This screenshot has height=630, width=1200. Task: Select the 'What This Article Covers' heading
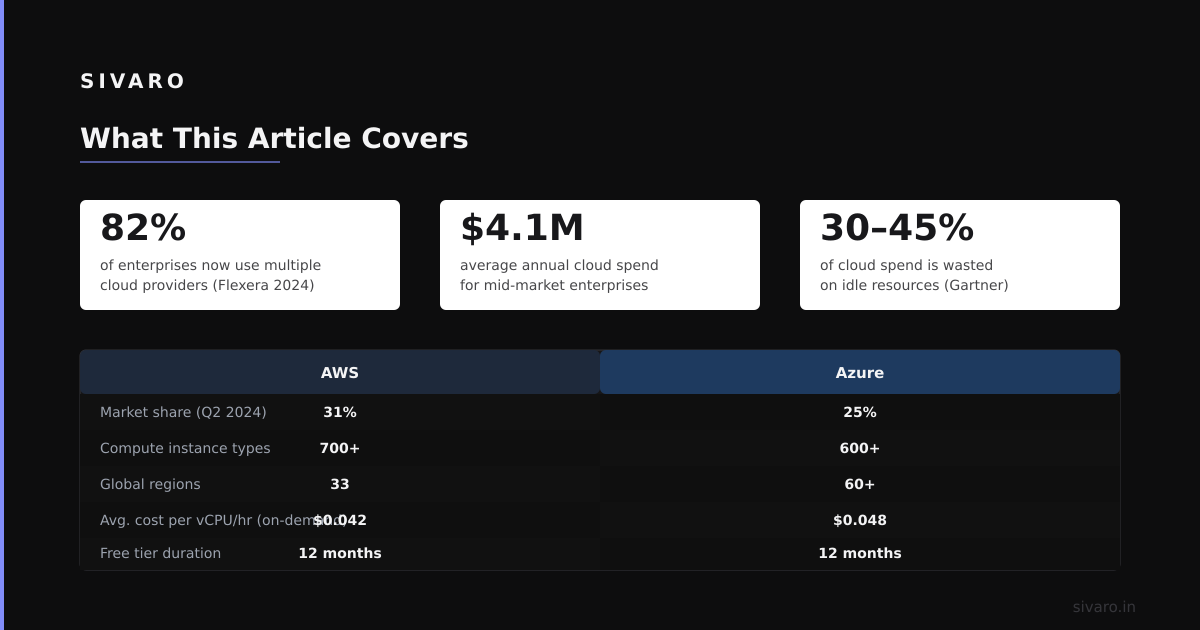click(x=274, y=138)
